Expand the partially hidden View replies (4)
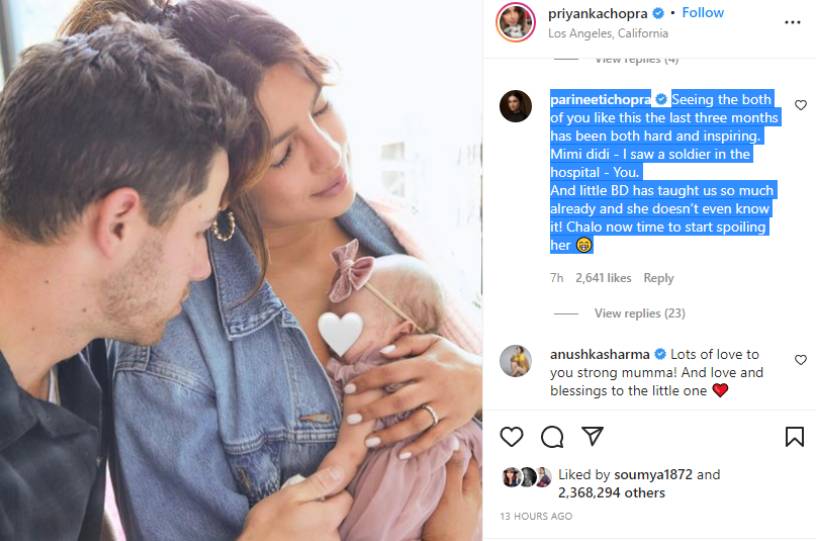816x541 pixels. point(636,60)
